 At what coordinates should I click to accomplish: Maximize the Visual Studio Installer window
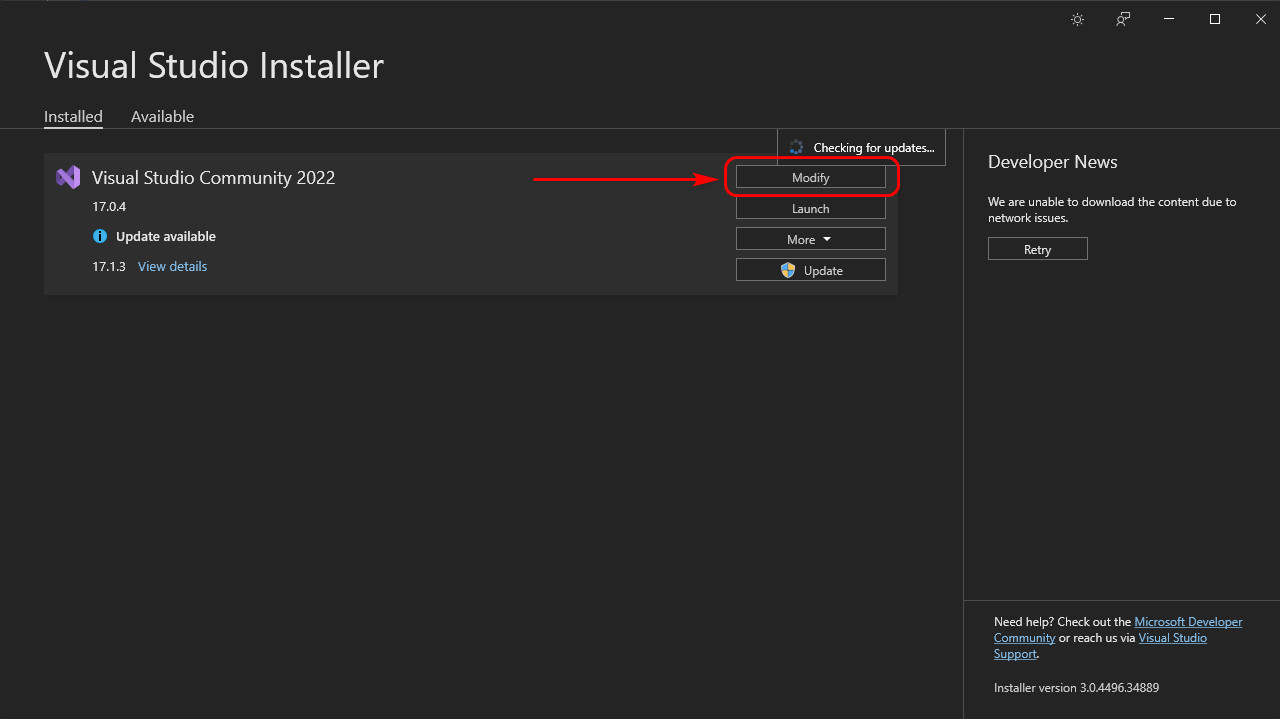click(x=1215, y=19)
